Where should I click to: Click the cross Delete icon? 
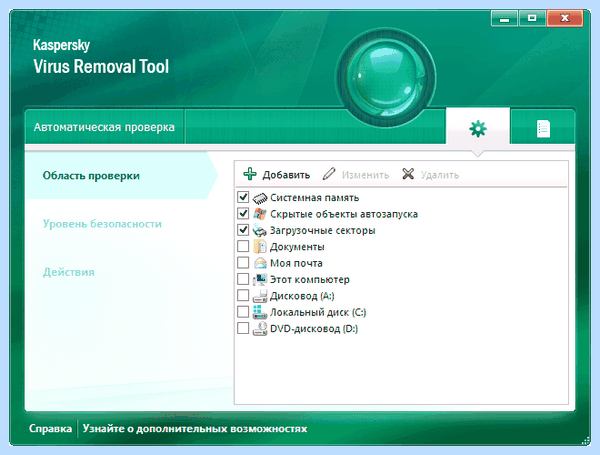pos(408,174)
